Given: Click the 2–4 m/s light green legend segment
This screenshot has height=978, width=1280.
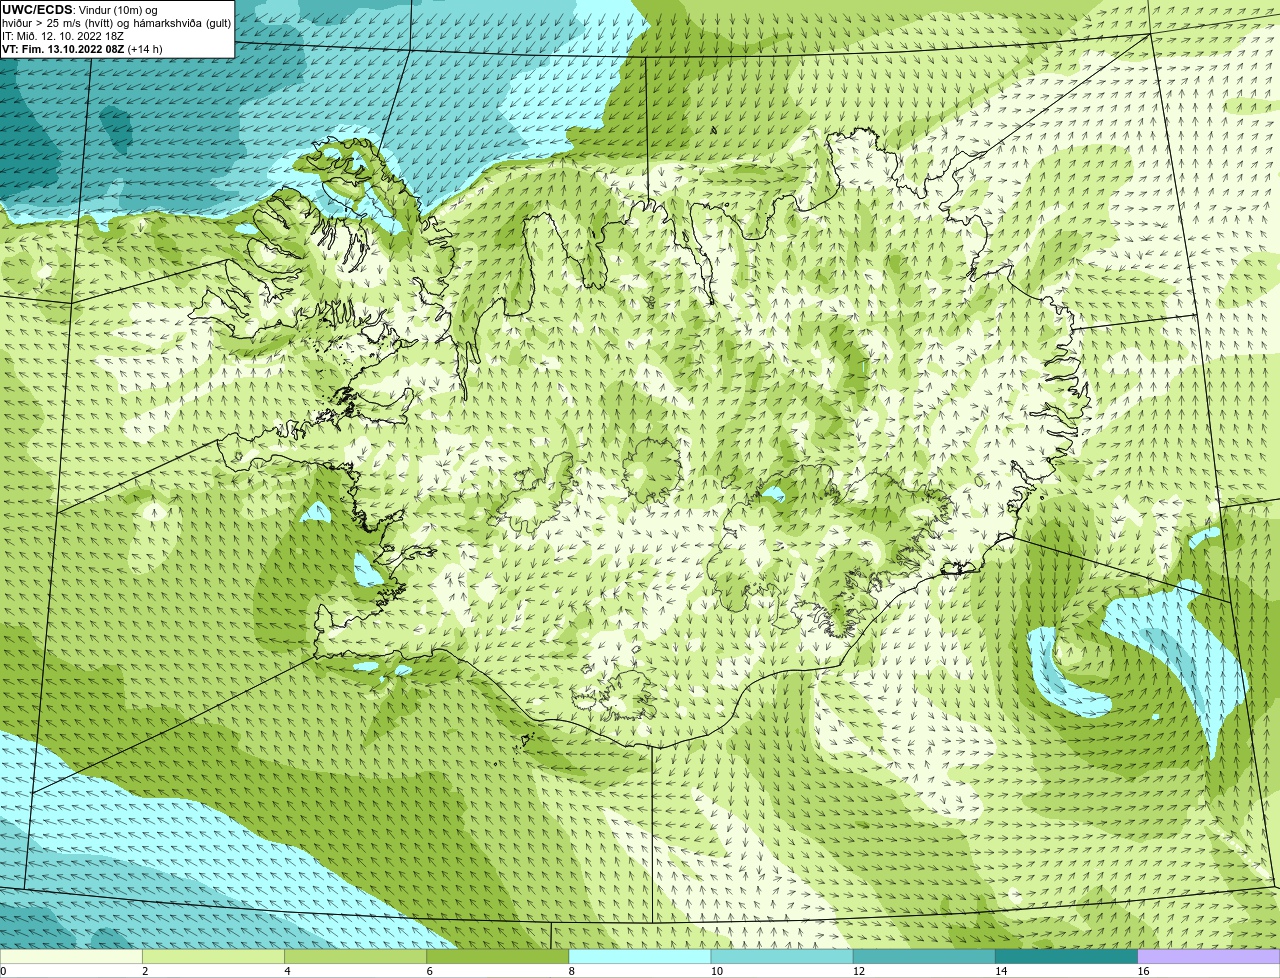Looking at the screenshot, I should tap(213, 957).
